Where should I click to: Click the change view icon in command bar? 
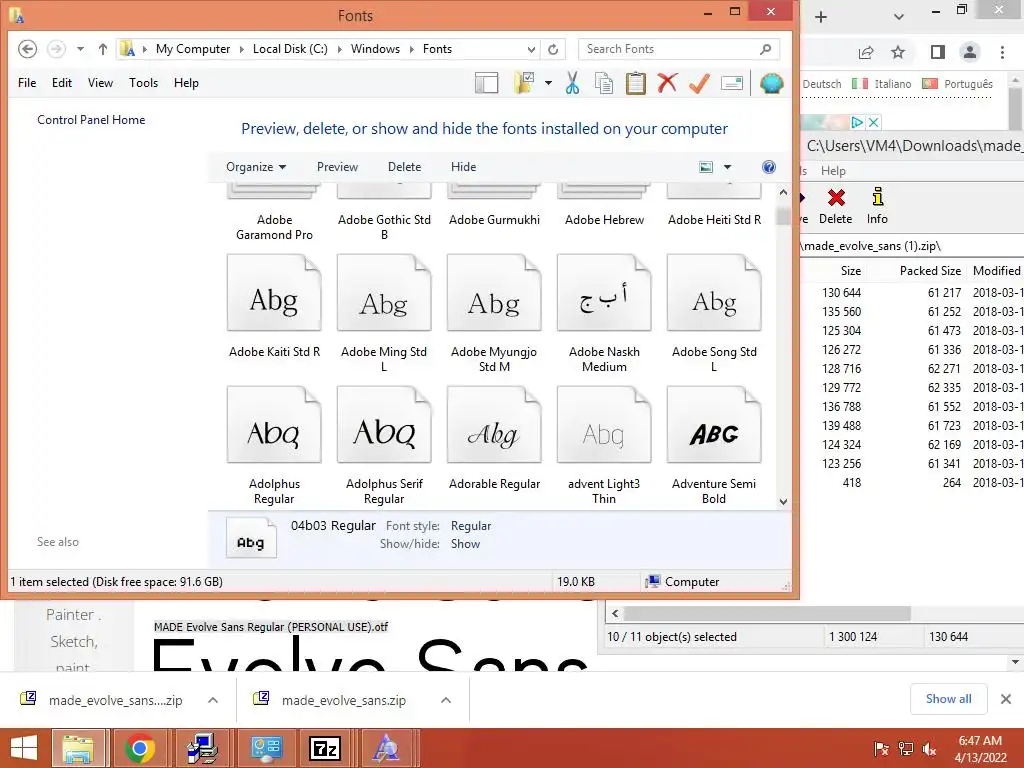click(x=706, y=167)
